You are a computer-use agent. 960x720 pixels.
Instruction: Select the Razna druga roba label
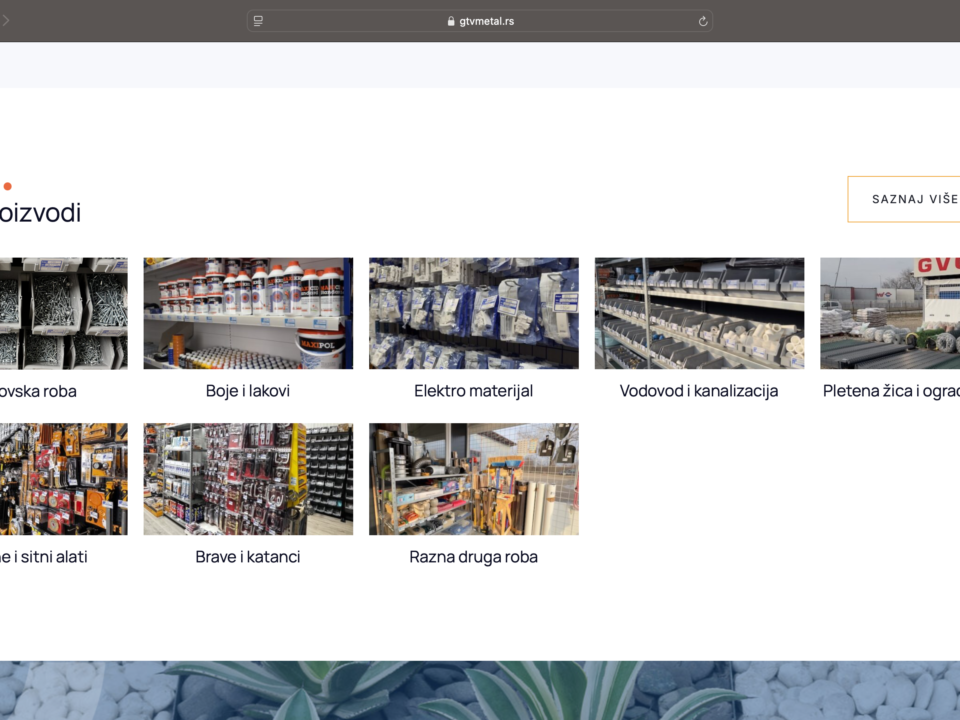[473, 557]
